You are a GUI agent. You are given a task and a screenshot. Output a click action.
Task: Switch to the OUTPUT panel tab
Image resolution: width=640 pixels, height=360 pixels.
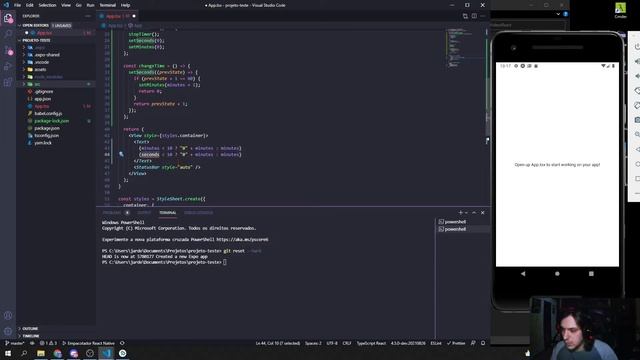tap(144, 213)
